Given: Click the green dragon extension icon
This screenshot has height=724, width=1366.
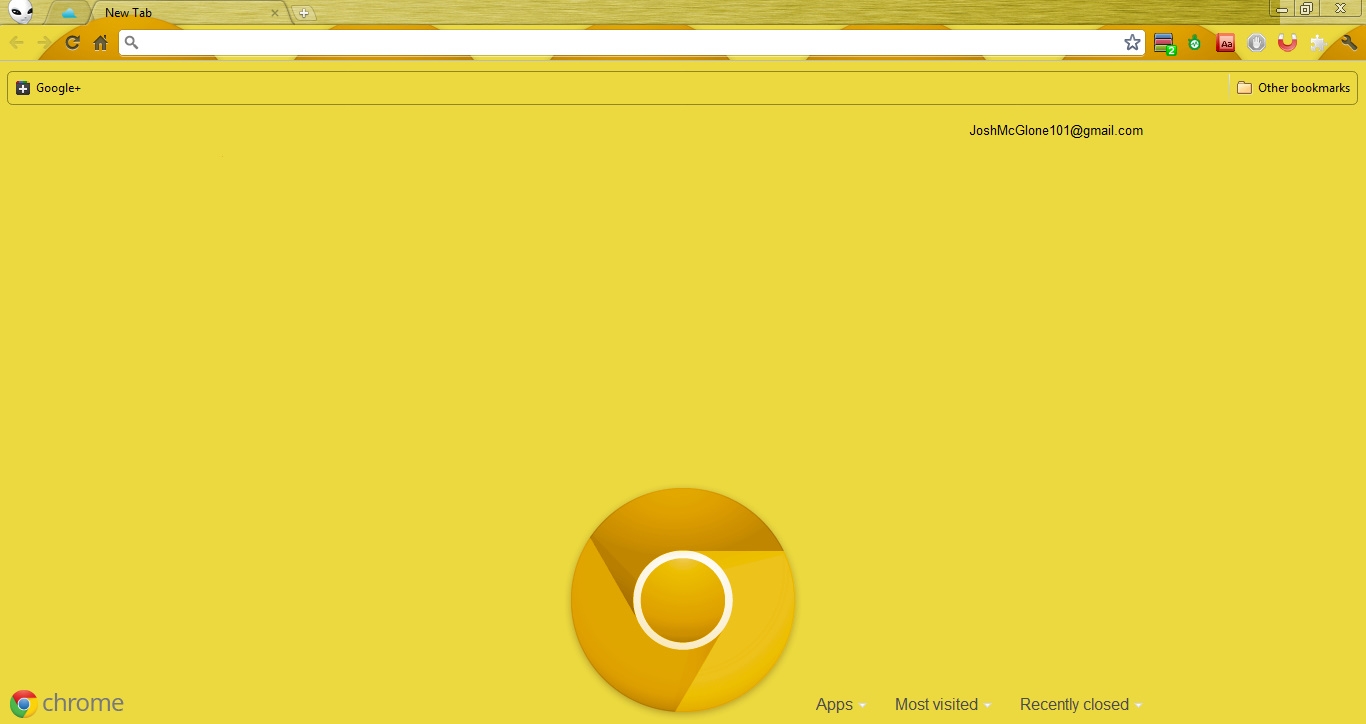Looking at the screenshot, I should coord(1194,43).
